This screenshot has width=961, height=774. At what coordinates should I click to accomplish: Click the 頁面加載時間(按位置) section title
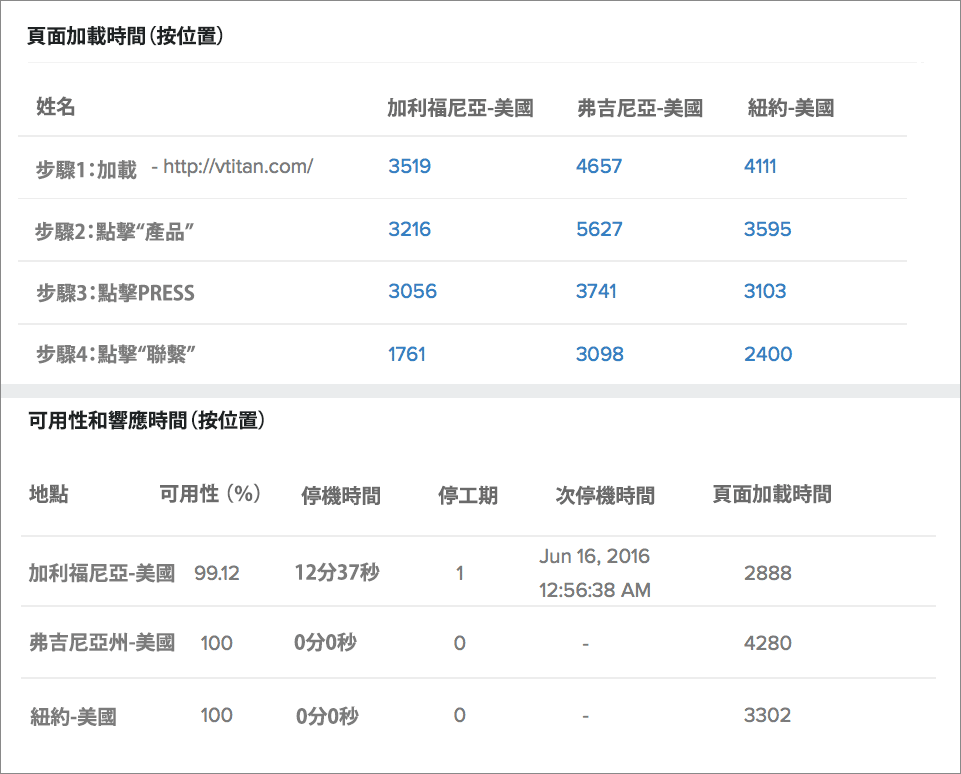125,36
